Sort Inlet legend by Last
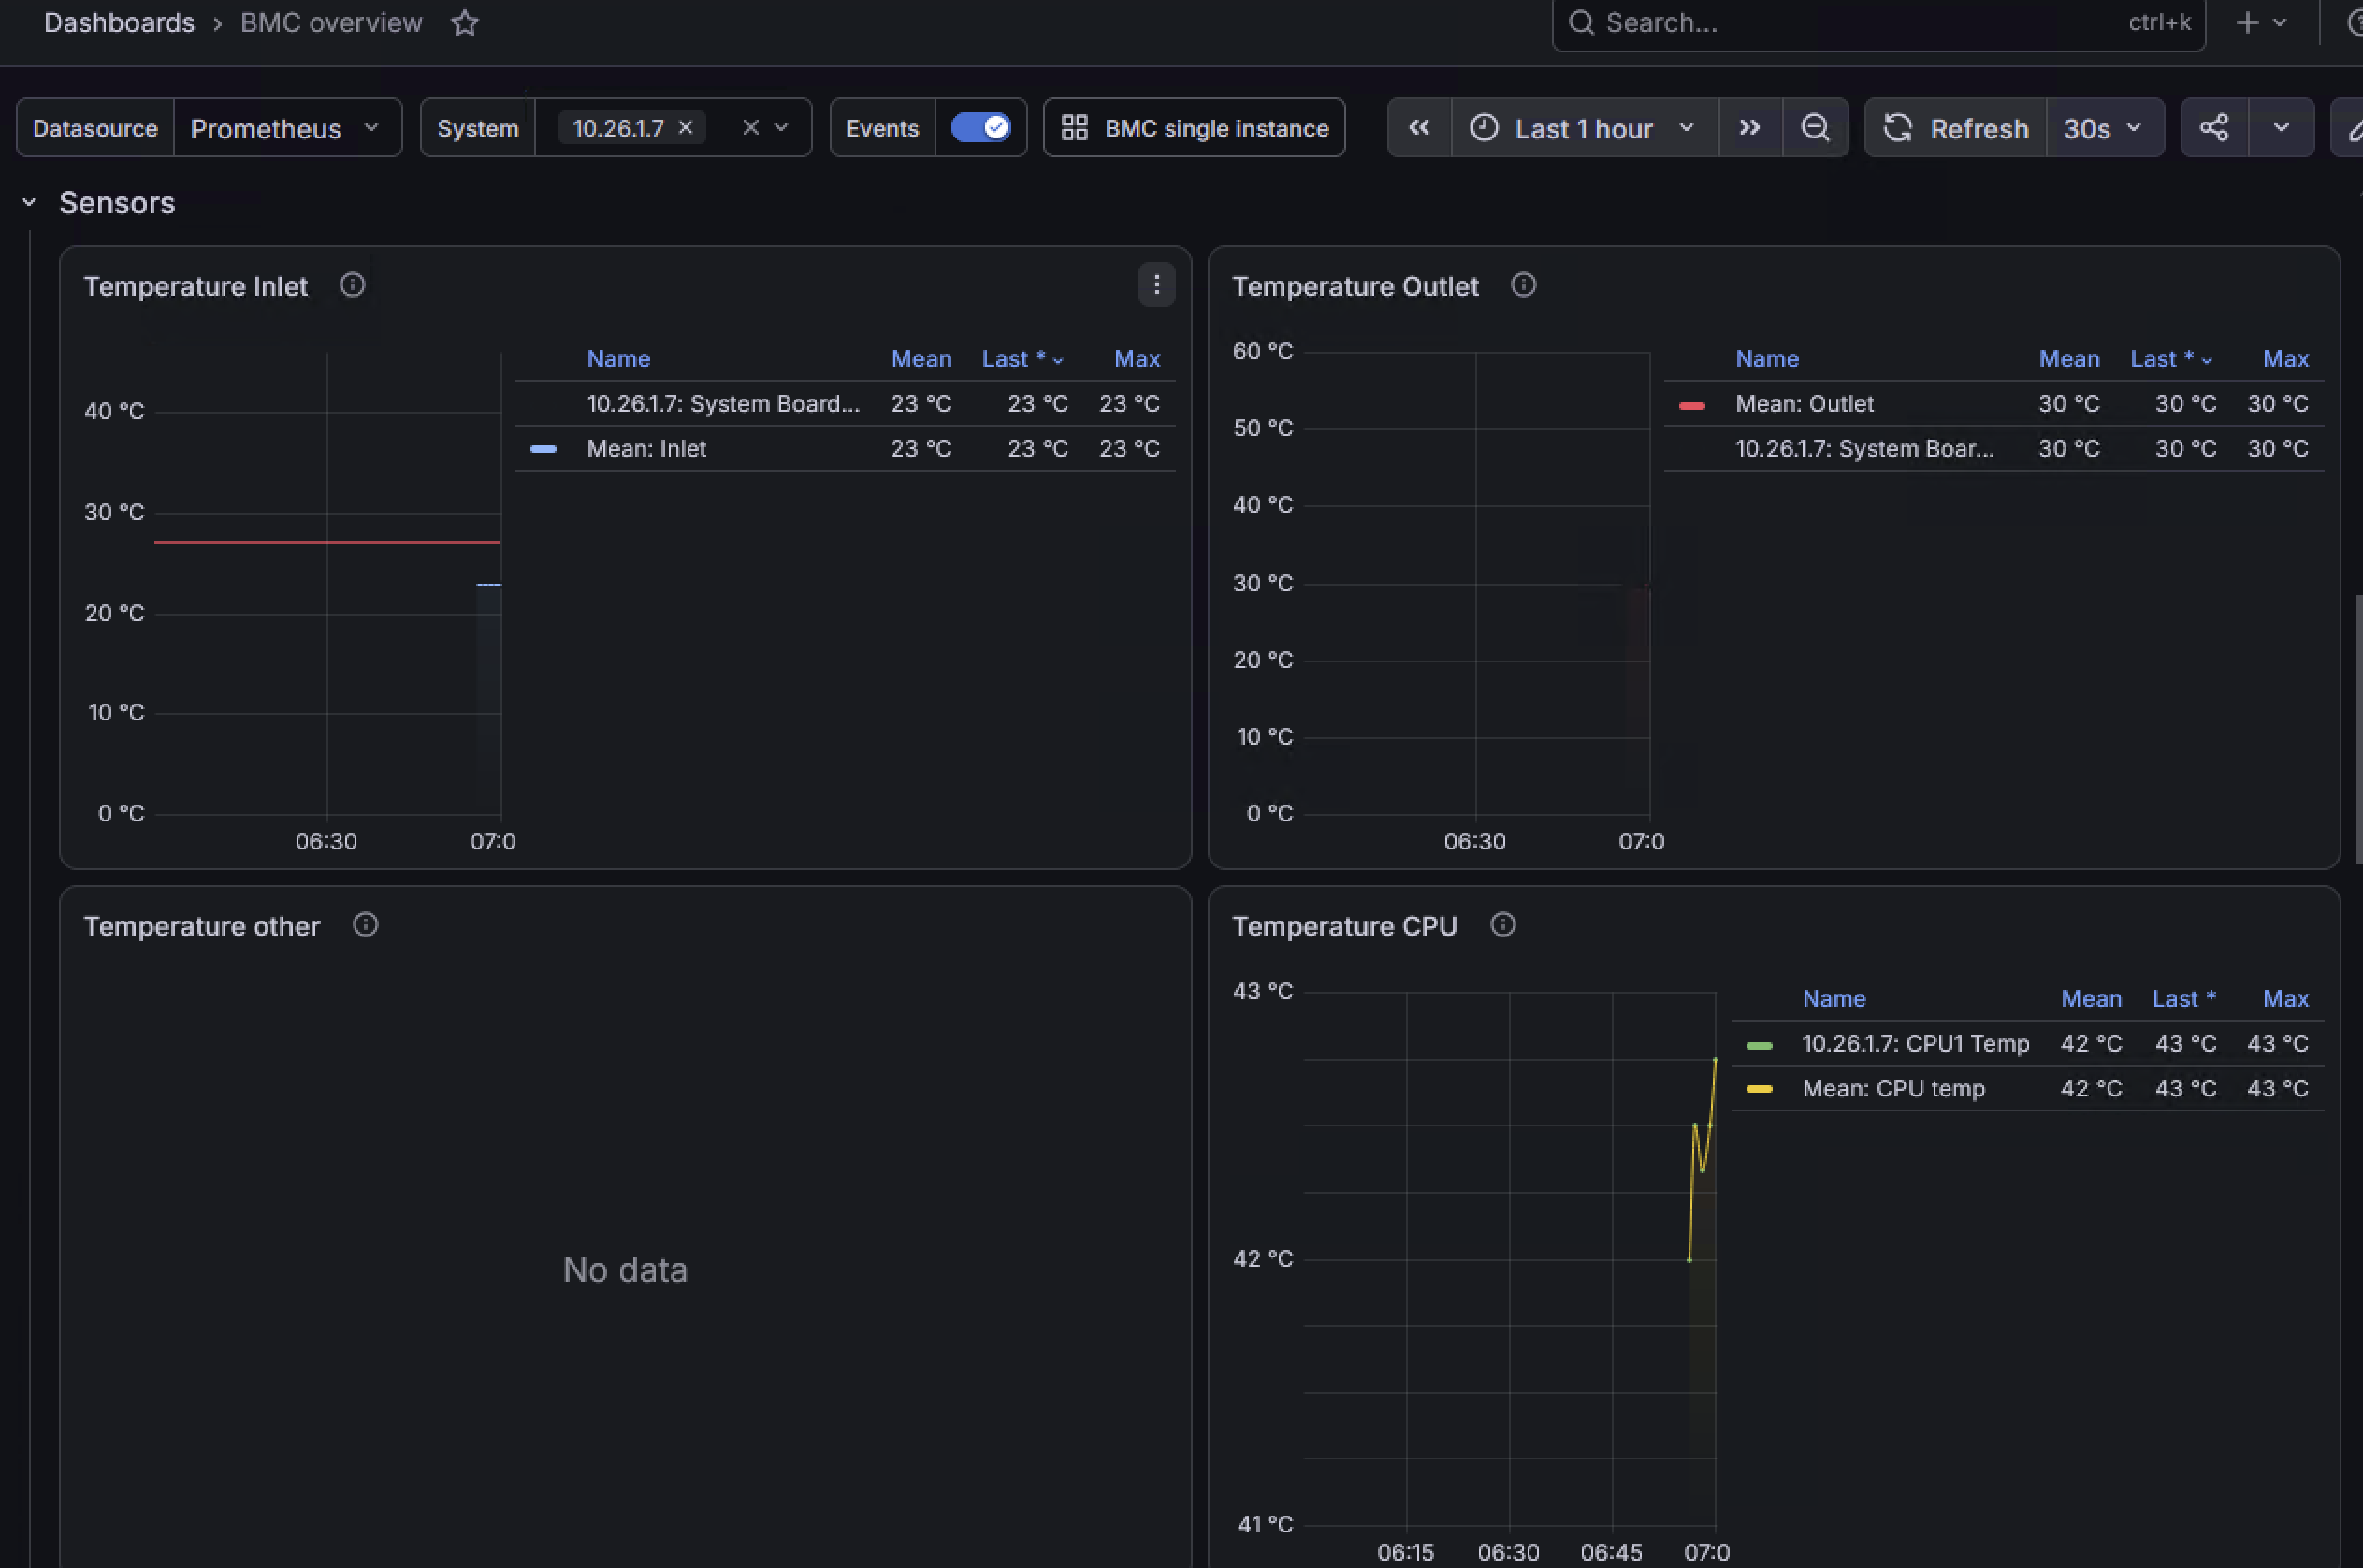The height and width of the screenshot is (1568, 2363). point(1023,358)
